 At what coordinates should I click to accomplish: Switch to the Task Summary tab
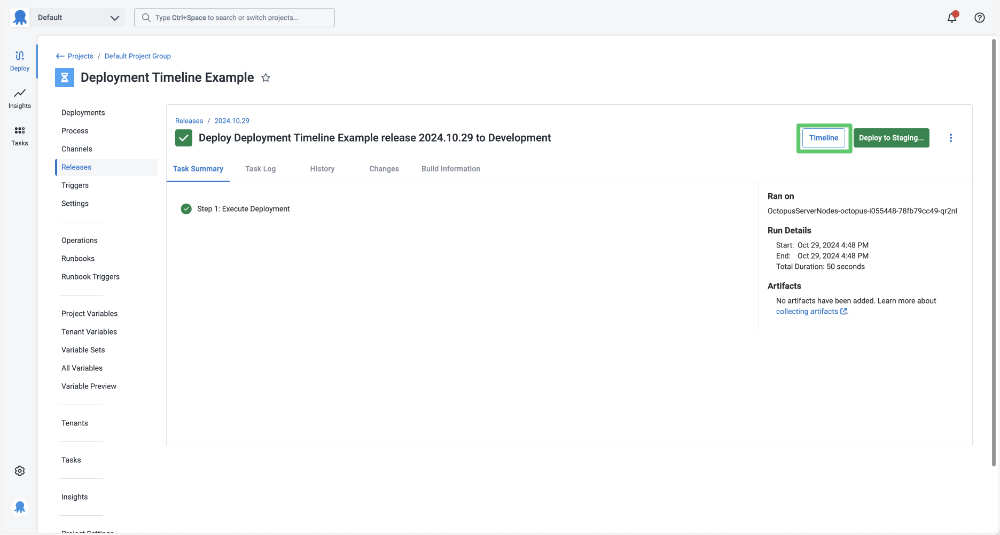(x=198, y=169)
